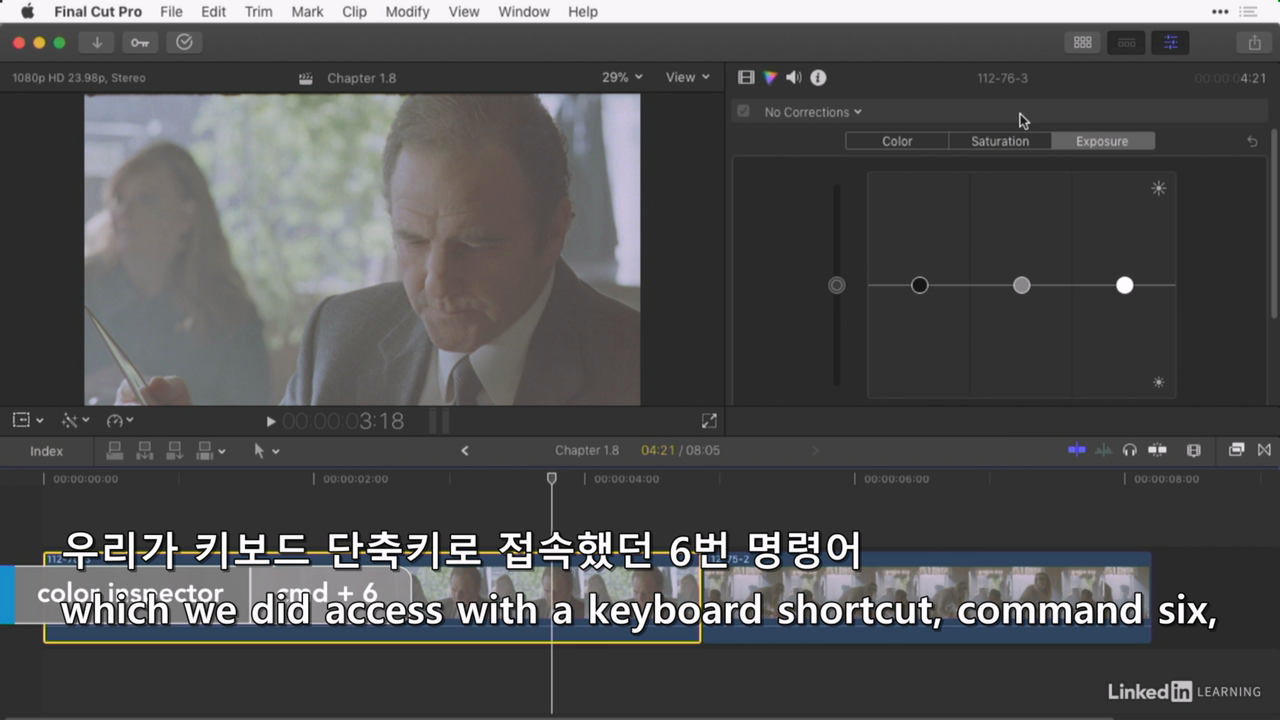Open the transitions browser icon
The height and width of the screenshot is (720, 1280).
tap(1264, 450)
